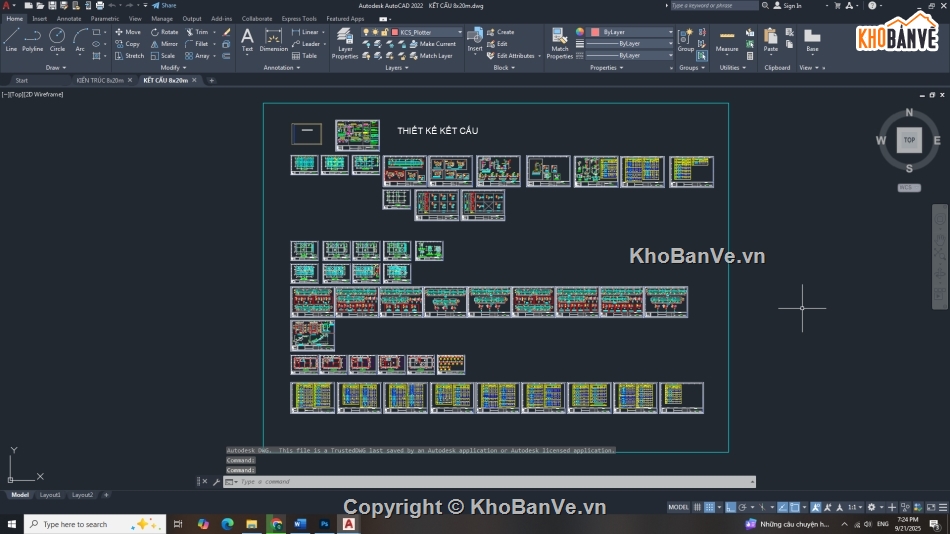This screenshot has height=534, width=950.
Task: Click the Dimension annotation tool
Action: click(x=273, y=40)
